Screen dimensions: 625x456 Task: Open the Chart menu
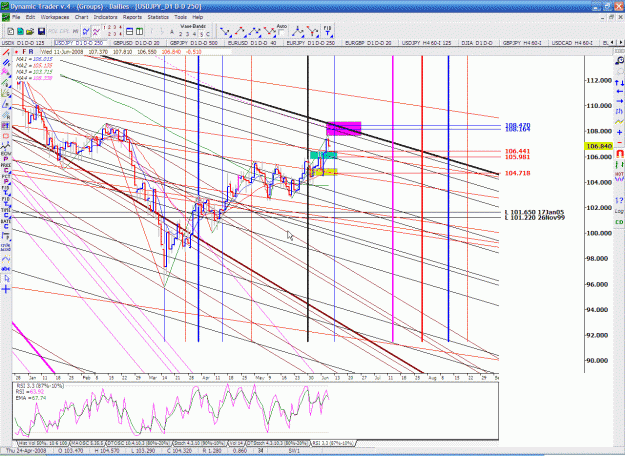[81, 17]
